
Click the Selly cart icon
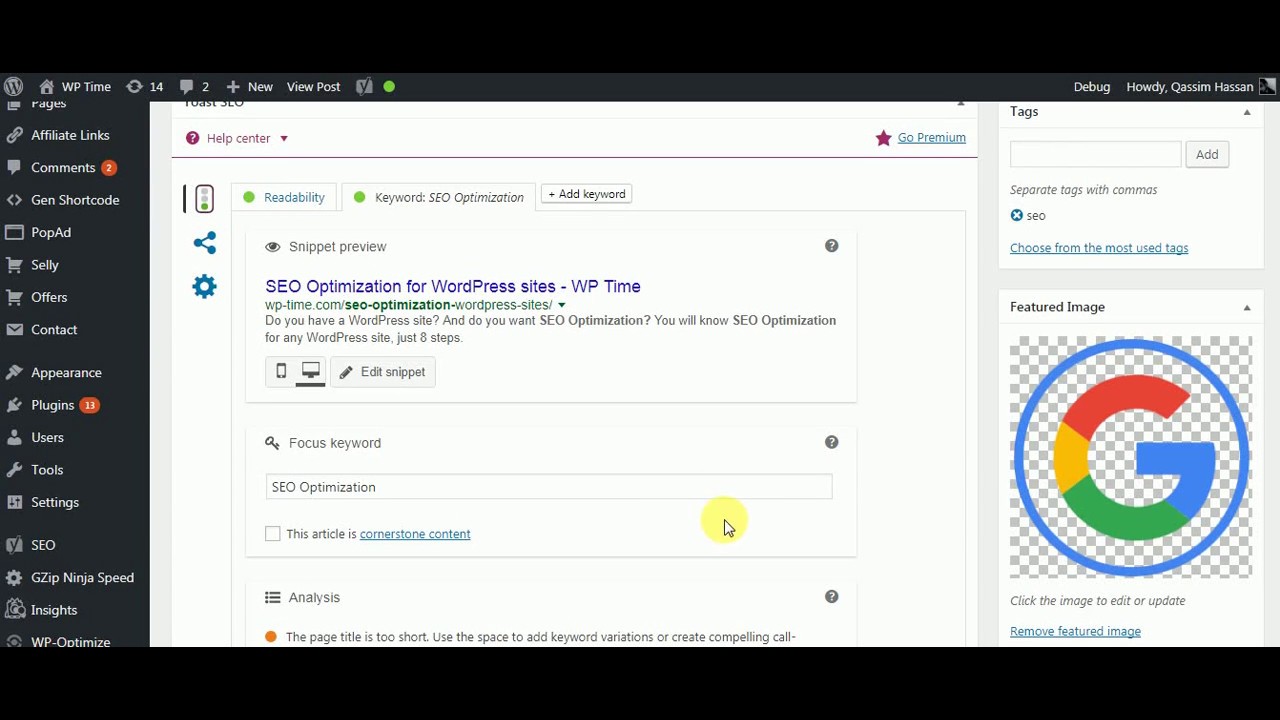pyautogui.click(x=14, y=265)
